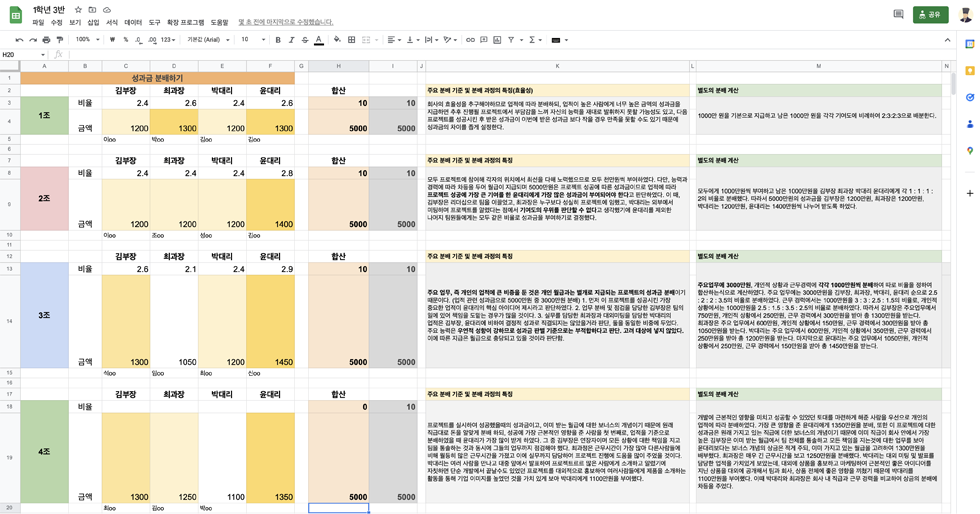980x514 pixels.
Task: Open the 100% zoom dropdown
Action: (x=87, y=40)
